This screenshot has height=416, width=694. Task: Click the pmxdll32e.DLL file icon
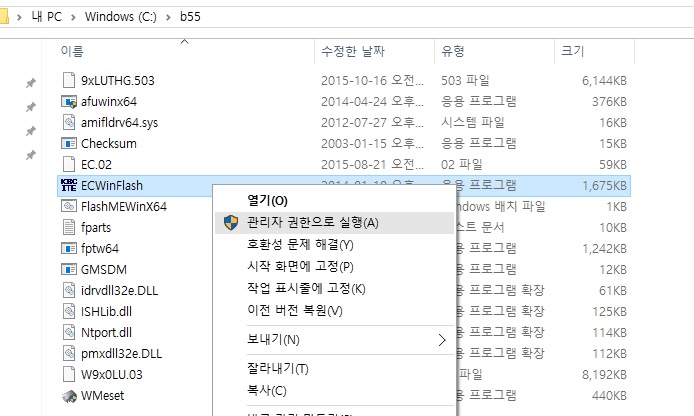point(69,354)
